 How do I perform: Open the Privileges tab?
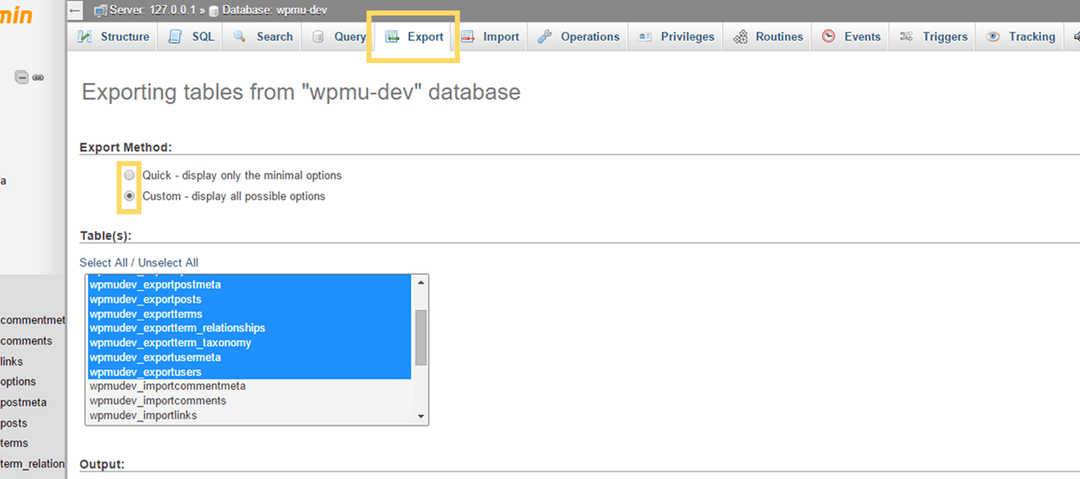tap(676, 37)
